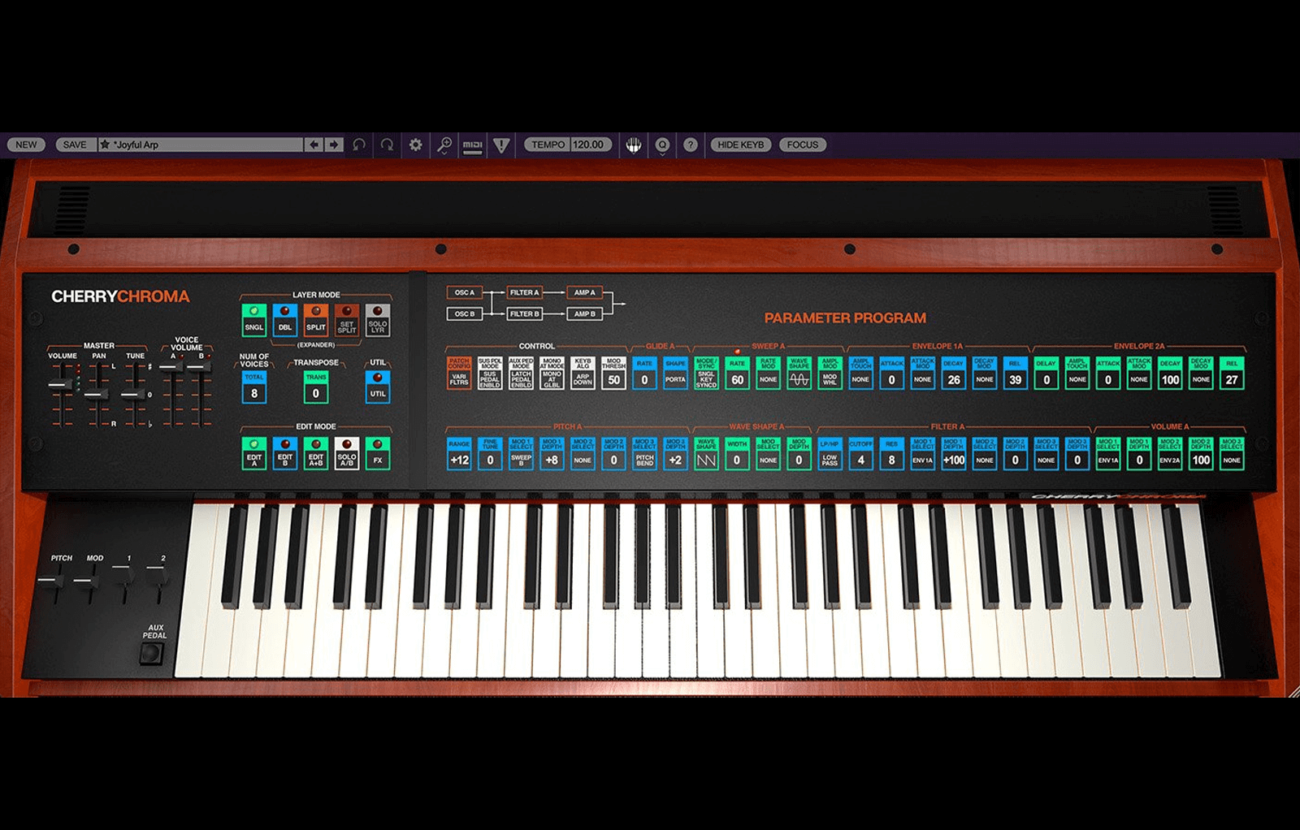The image size is (1300, 830).
Task: Click the Master Volume slider
Action: 61,385
